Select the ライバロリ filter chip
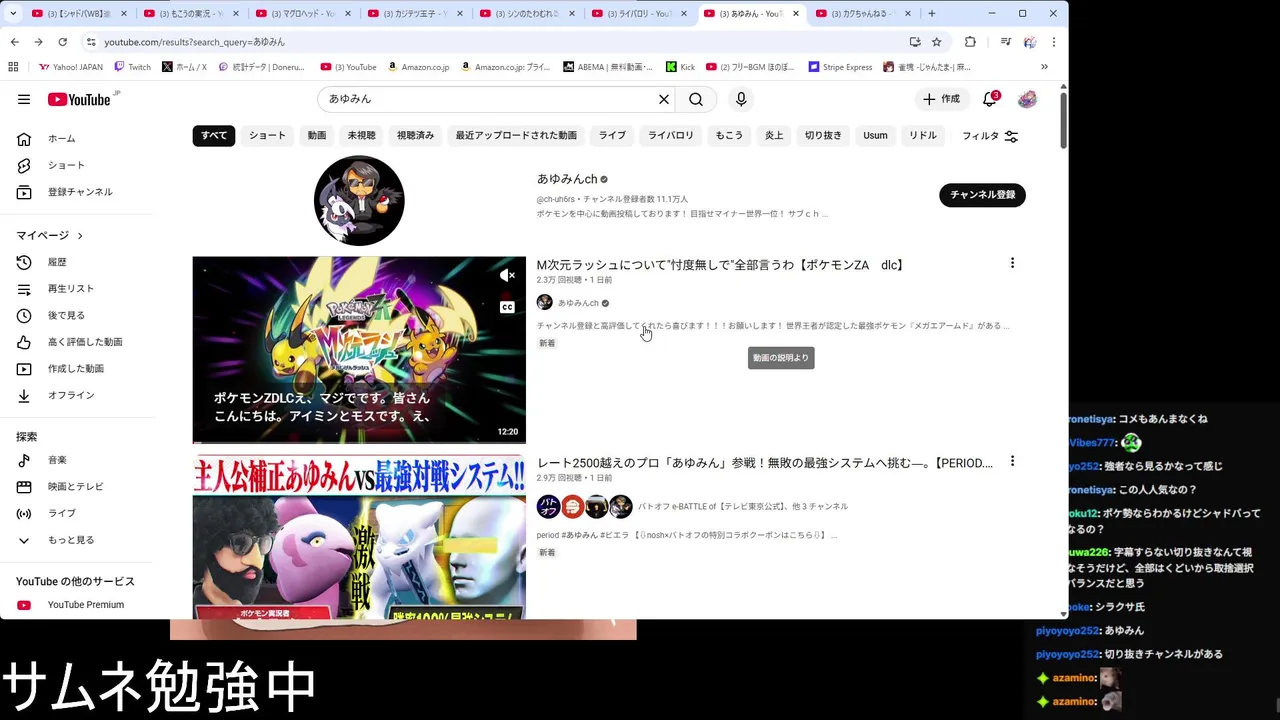The width and height of the screenshot is (1280, 720). click(x=671, y=136)
